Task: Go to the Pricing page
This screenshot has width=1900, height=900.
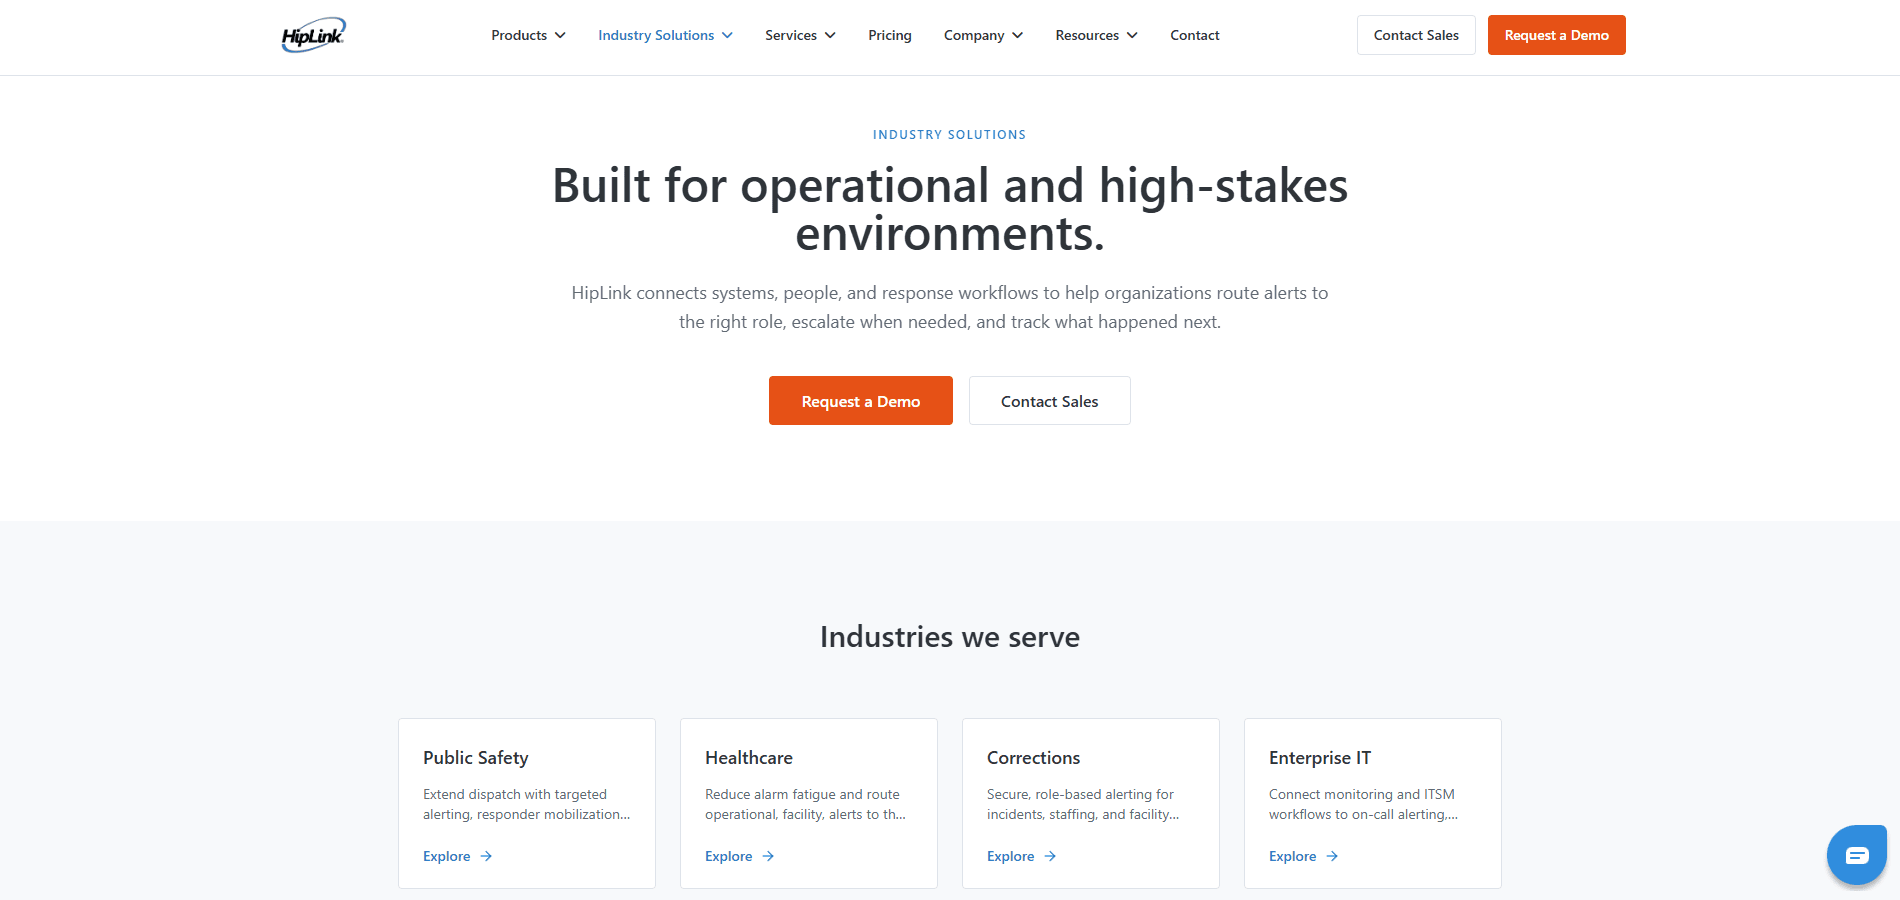Action: [x=890, y=36]
